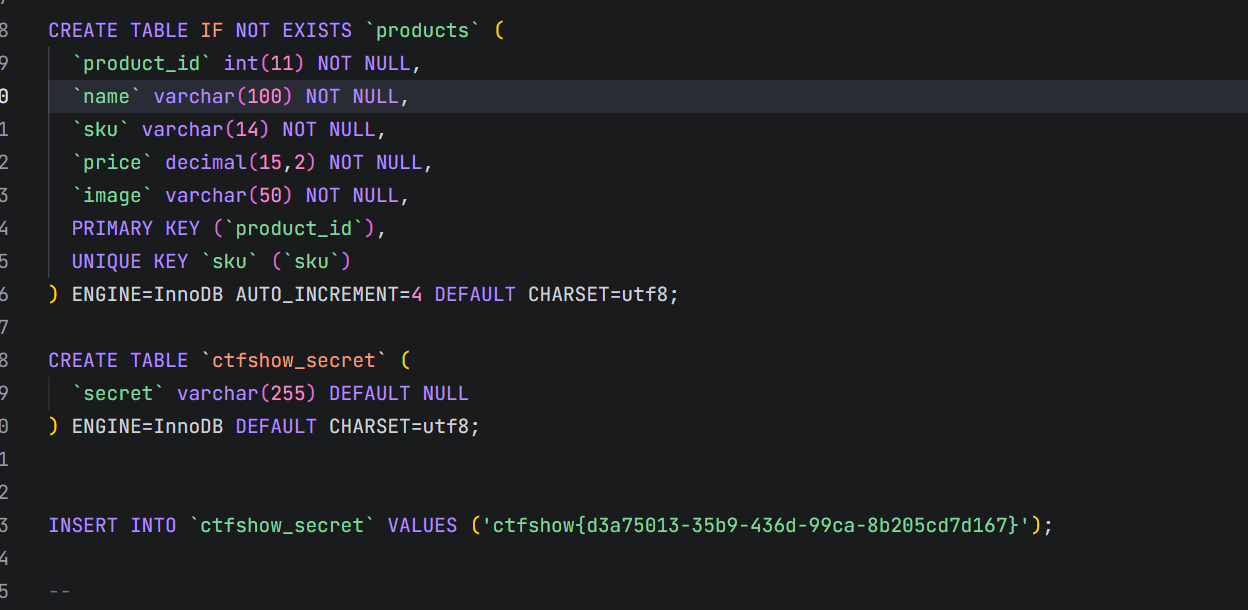This screenshot has height=610, width=1248.
Task: Place cursor on `product_id` column name
Action: pos(142,63)
